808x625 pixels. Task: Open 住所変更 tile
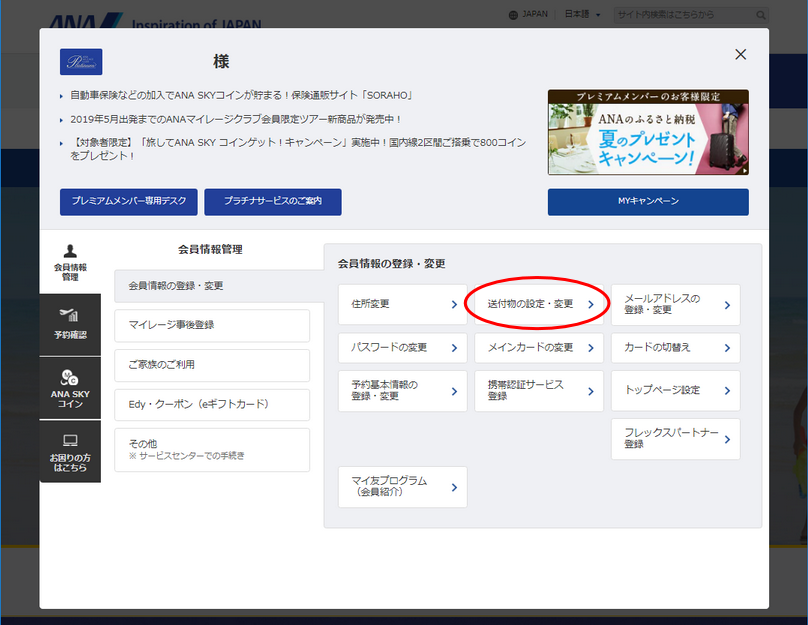tap(402, 305)
